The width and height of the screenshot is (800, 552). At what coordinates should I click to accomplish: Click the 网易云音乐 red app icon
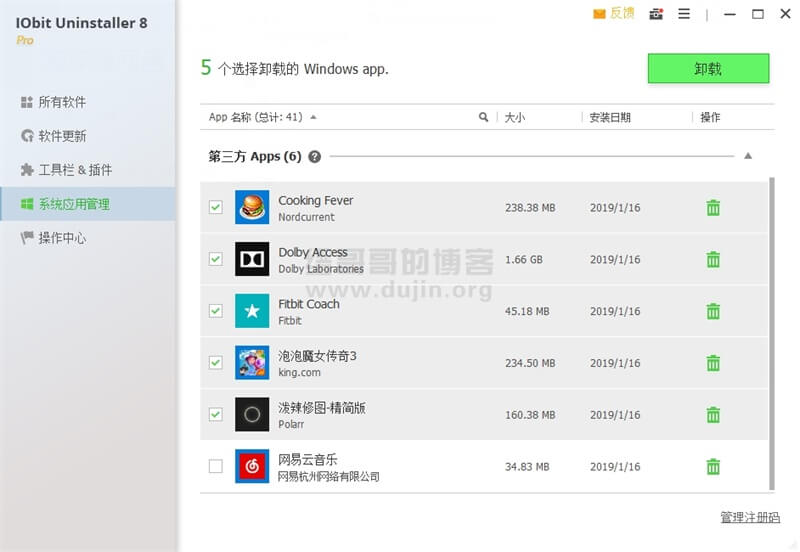252,466
